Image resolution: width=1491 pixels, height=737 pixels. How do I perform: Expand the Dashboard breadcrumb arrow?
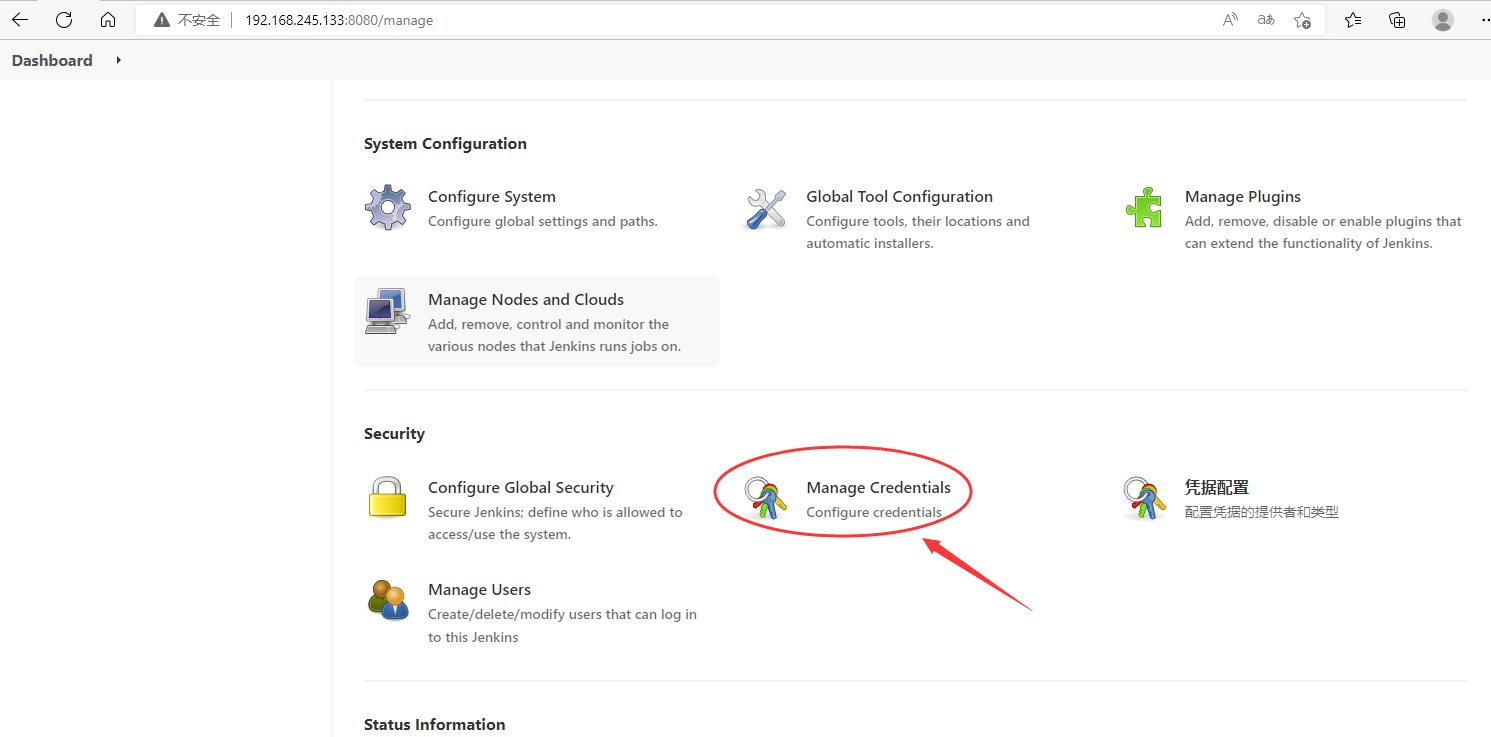click(118, 60)
